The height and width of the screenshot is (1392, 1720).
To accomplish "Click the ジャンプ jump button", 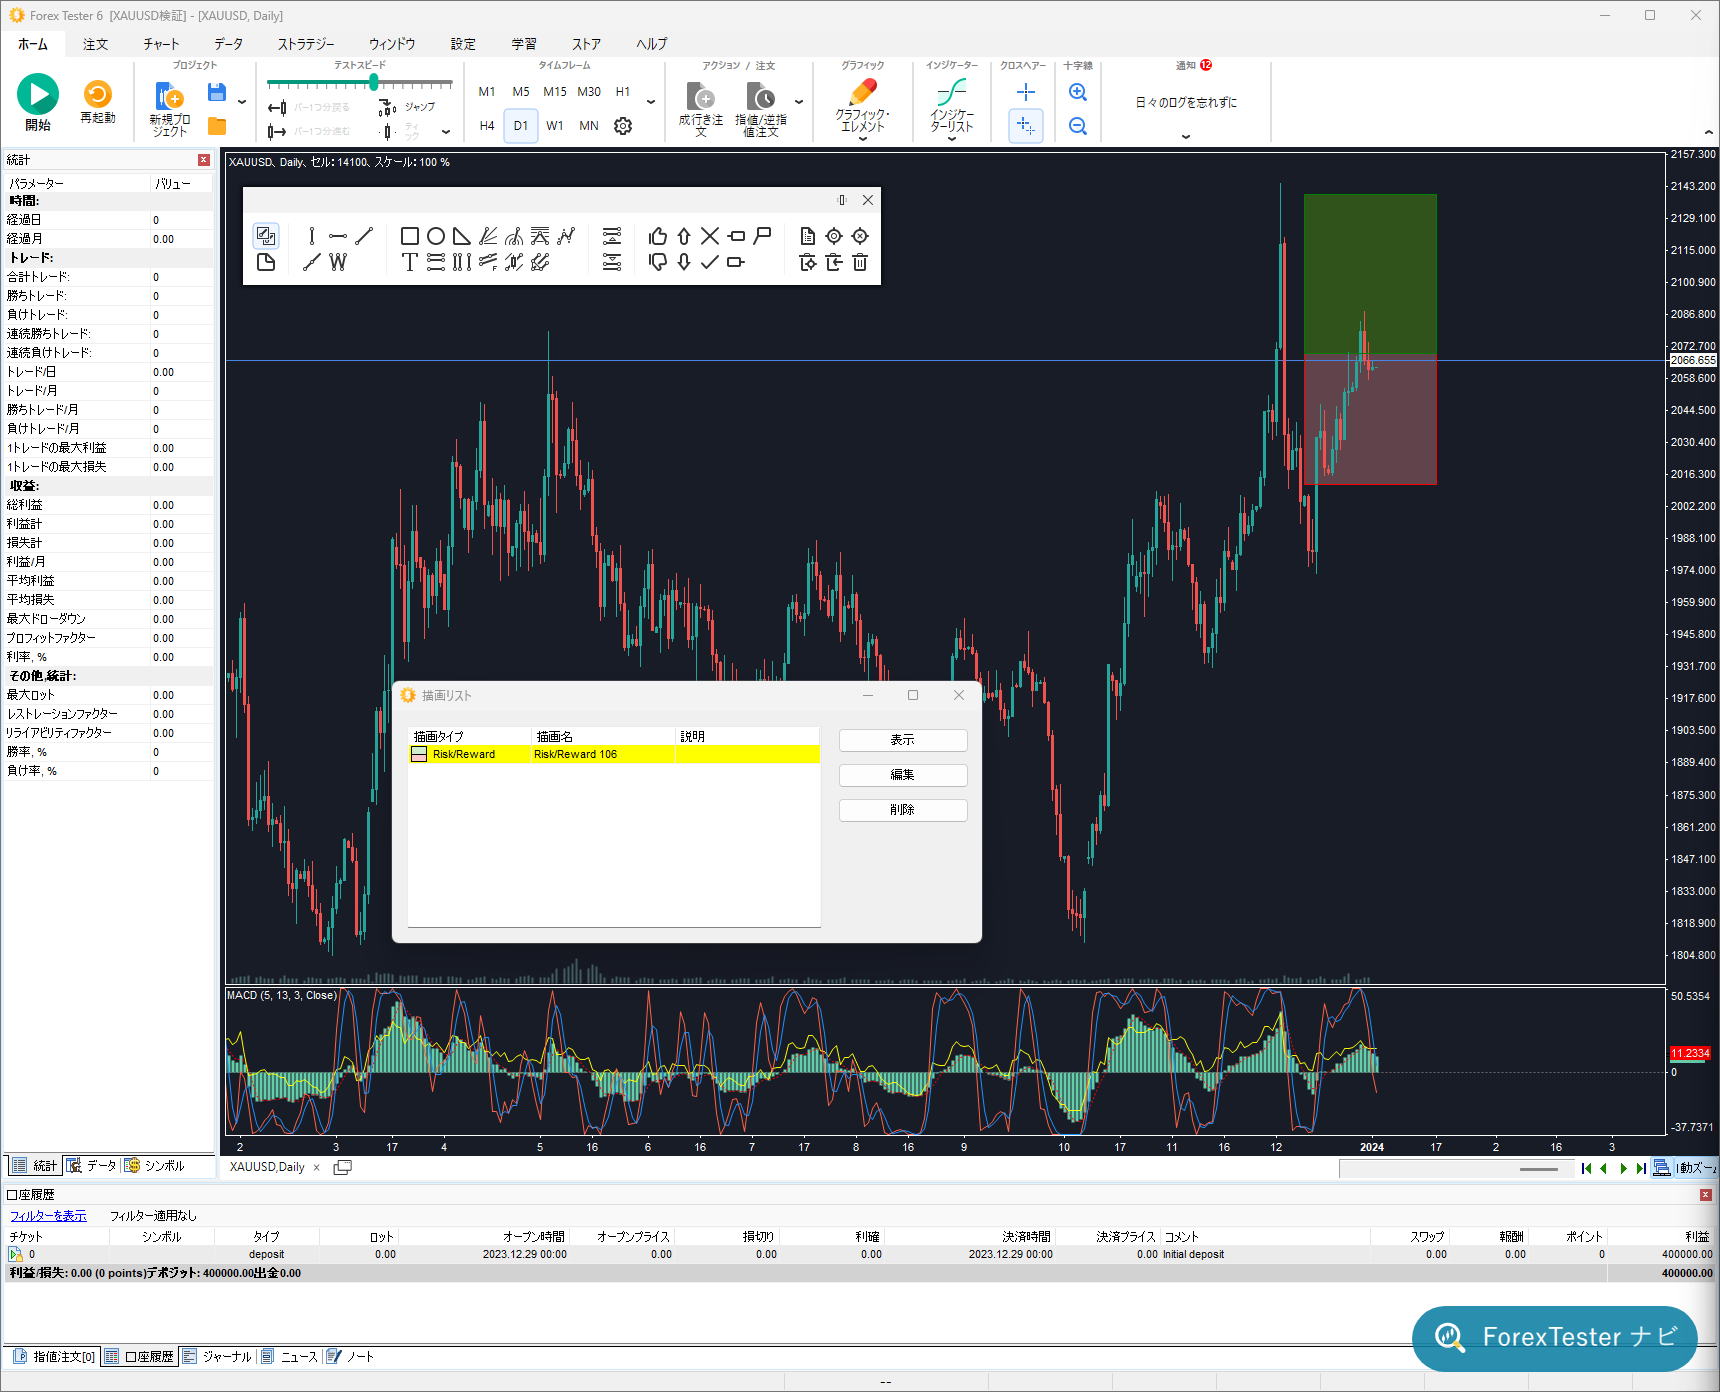I will coord(408,107).
